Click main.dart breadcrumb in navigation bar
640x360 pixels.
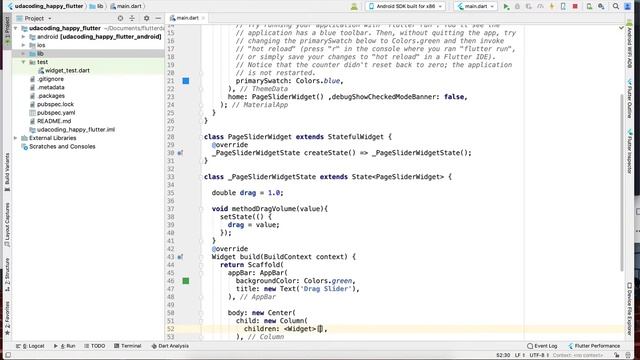[126, 6]
